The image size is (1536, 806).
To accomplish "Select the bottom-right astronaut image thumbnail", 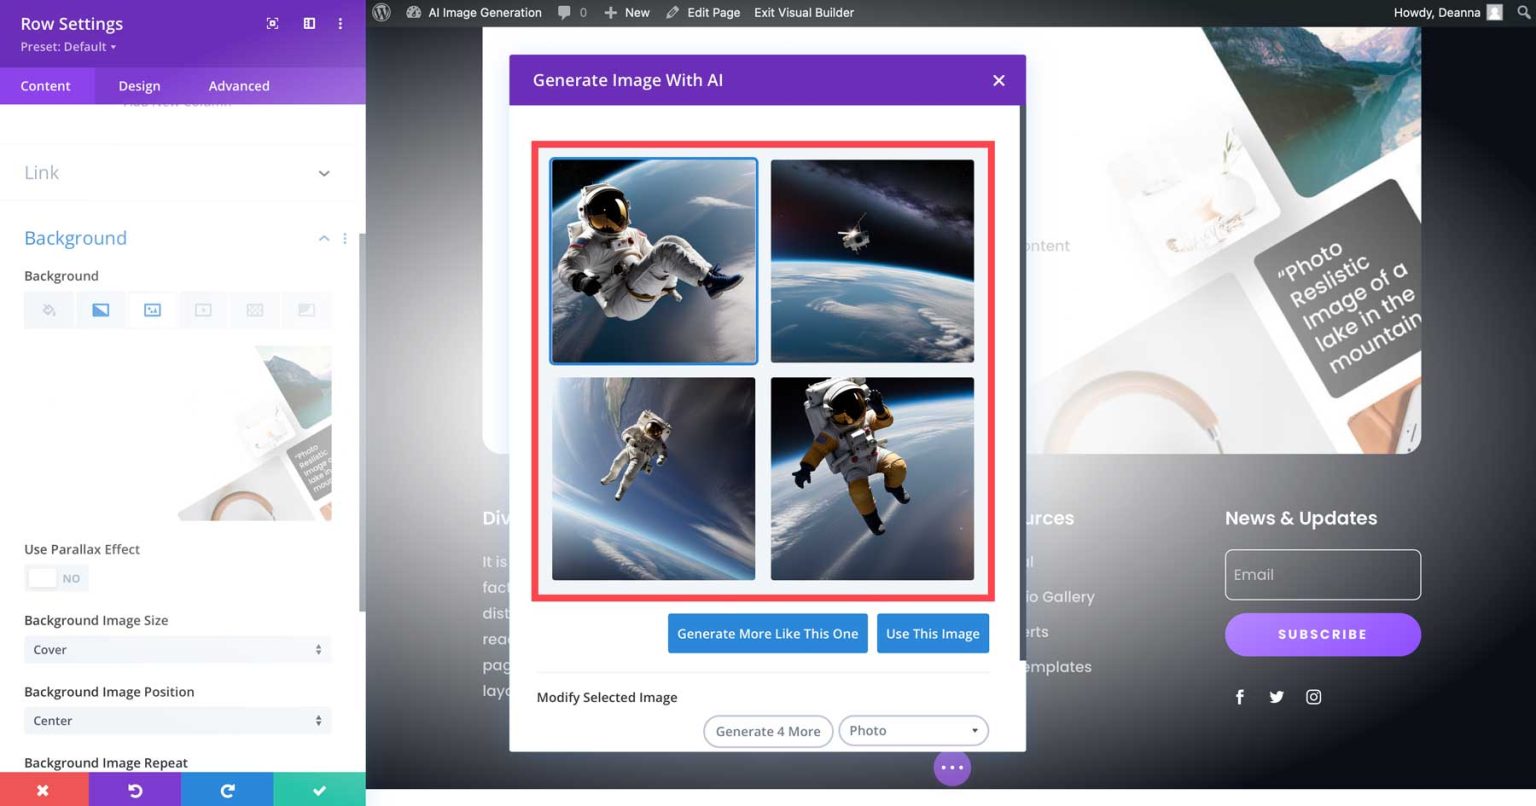I will [x=871, y=478].
